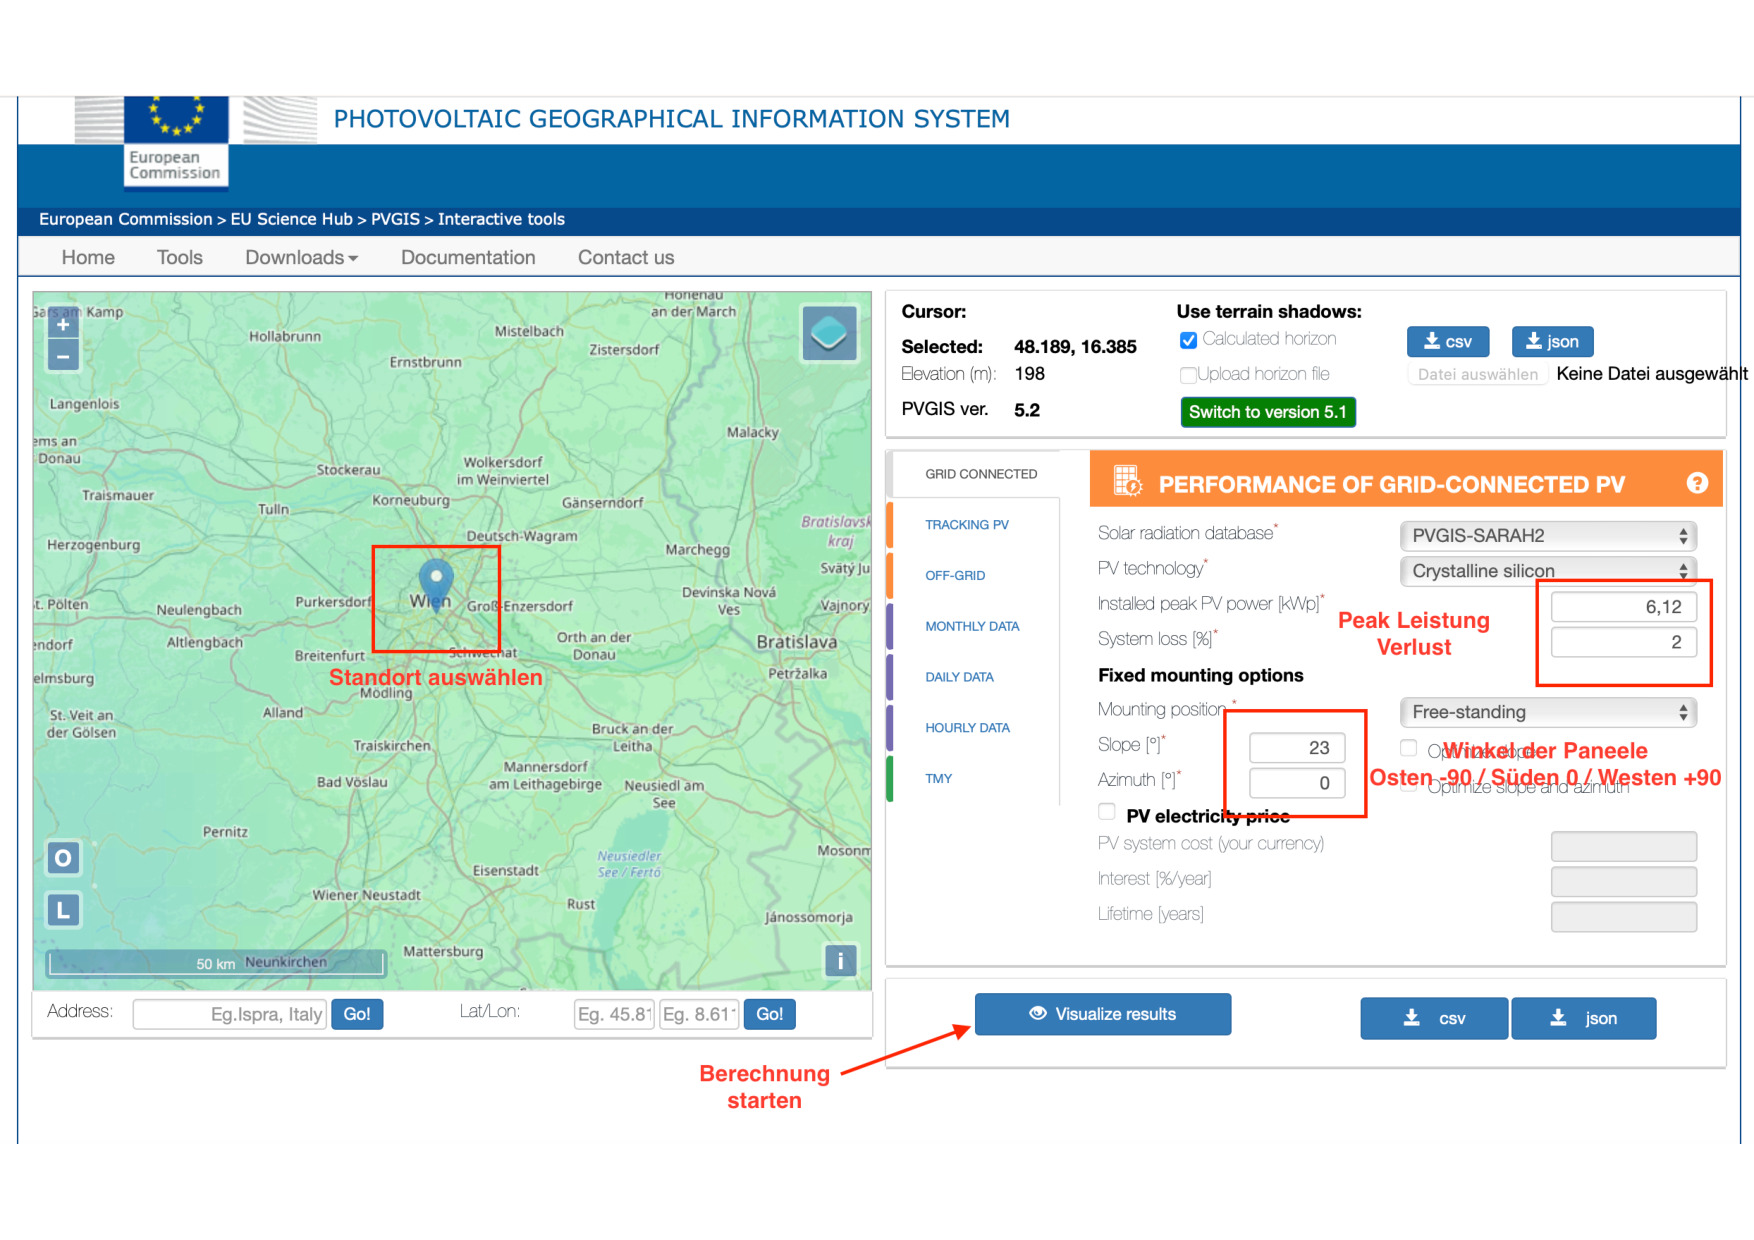1754x1240 pixels.
Task: Open the TMY tab
Action: click(x=938, y=779)
